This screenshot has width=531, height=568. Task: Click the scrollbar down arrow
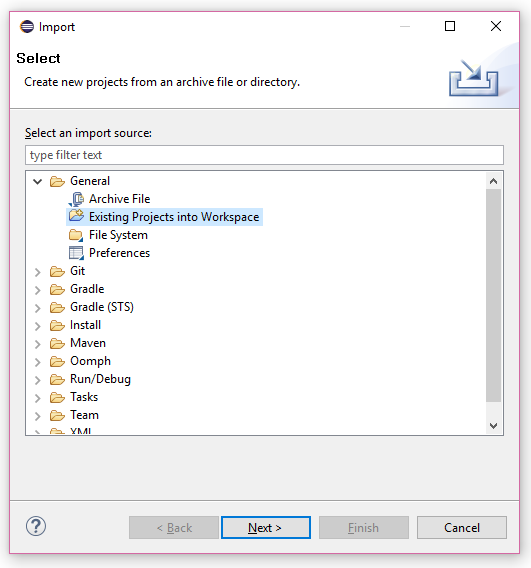pos(493,425)
